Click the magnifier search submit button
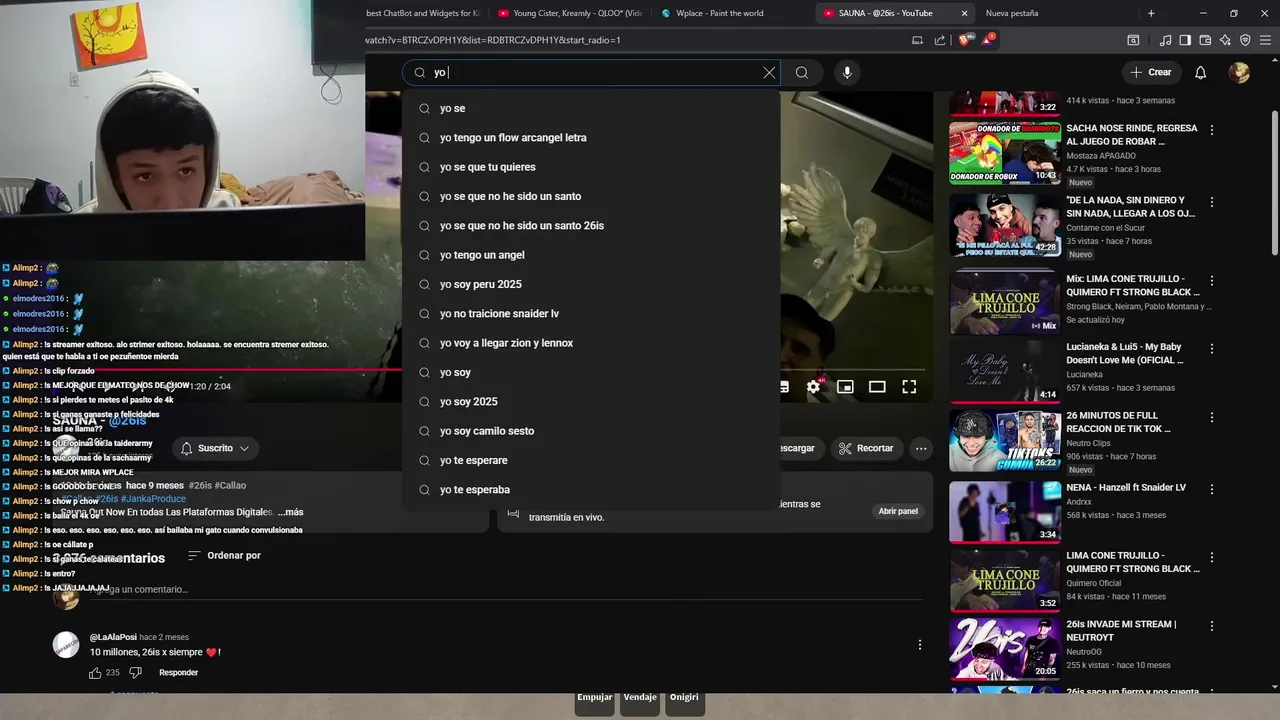This screenshot has width=1280, height=720. tap(802, 72)
